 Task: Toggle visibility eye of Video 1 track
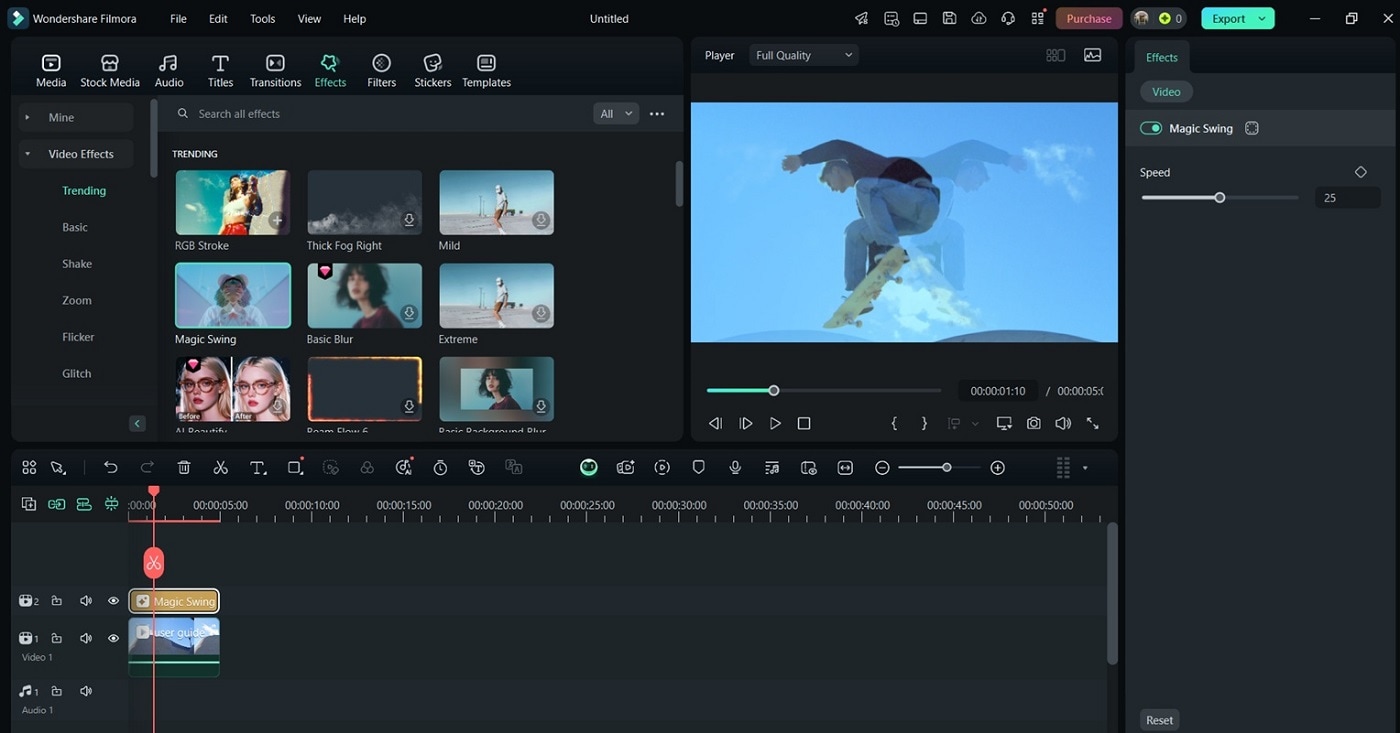point(113,638)
